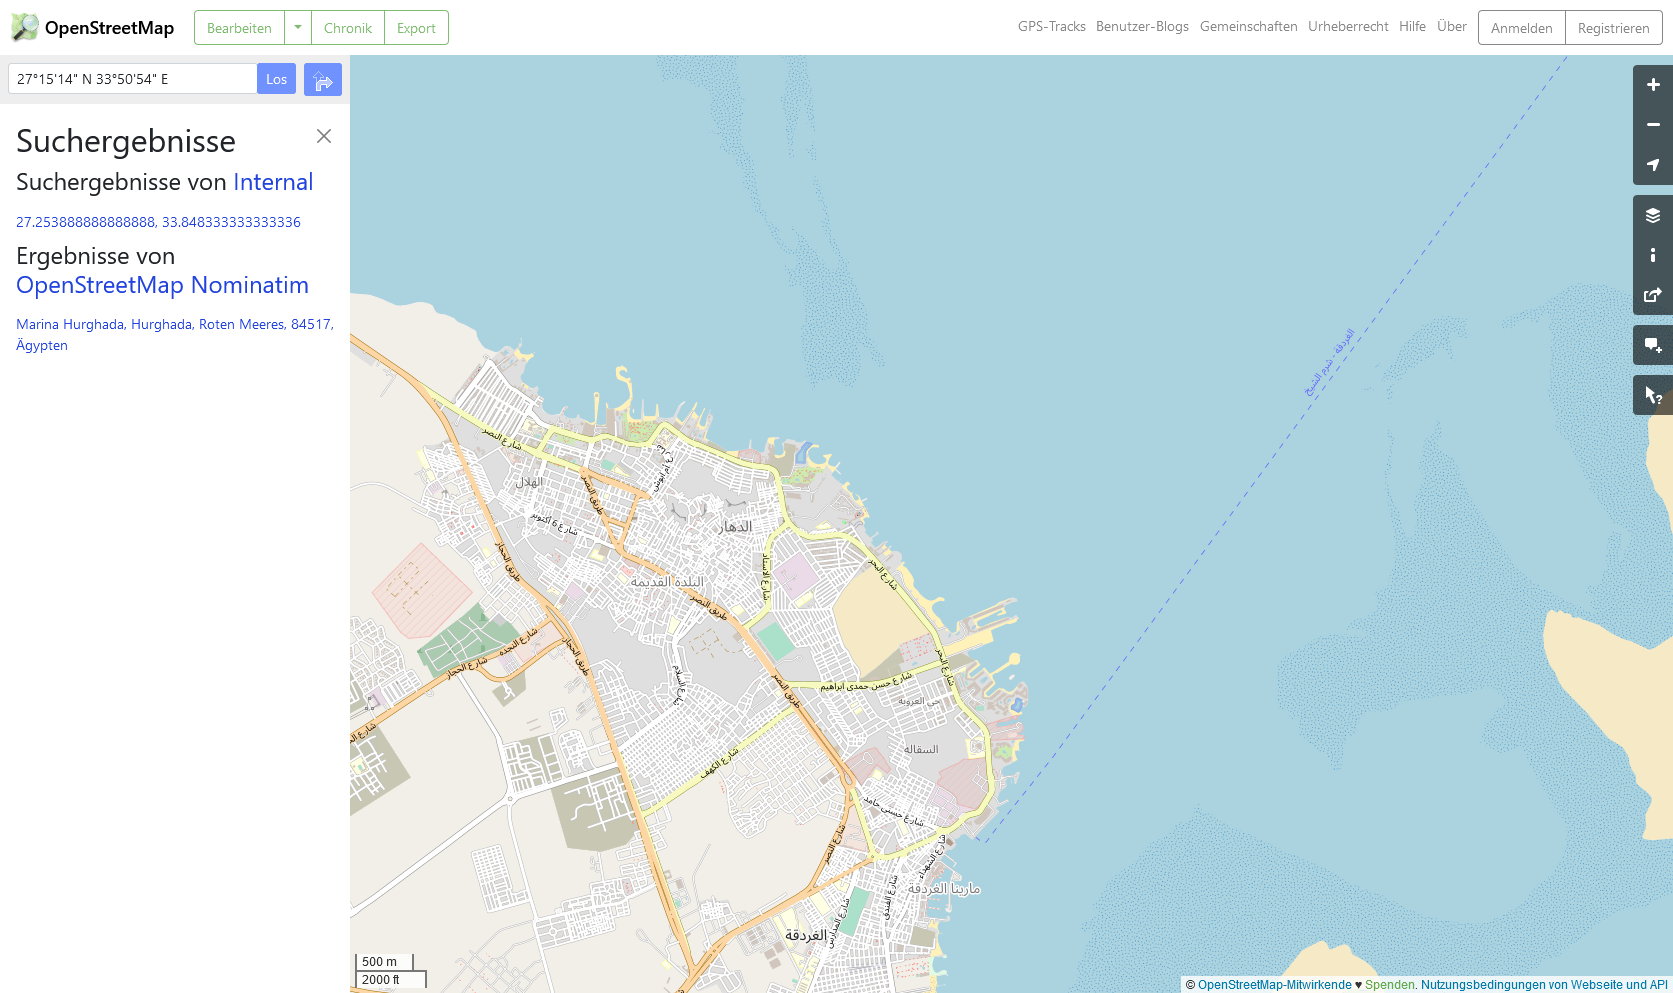The width and height of the screenshot is (1673, 993).
Task: Add a note to the map
Action: tap(1653, 345)
